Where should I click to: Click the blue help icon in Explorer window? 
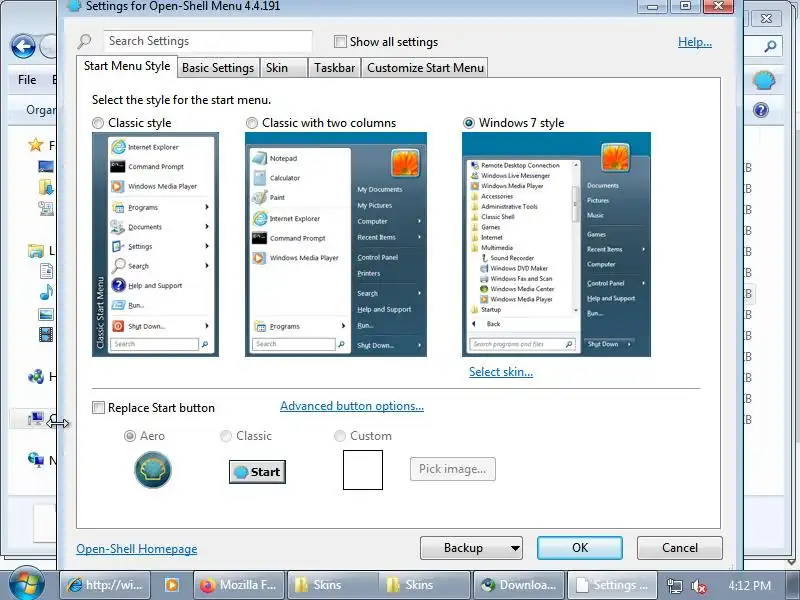pos(761,110)
